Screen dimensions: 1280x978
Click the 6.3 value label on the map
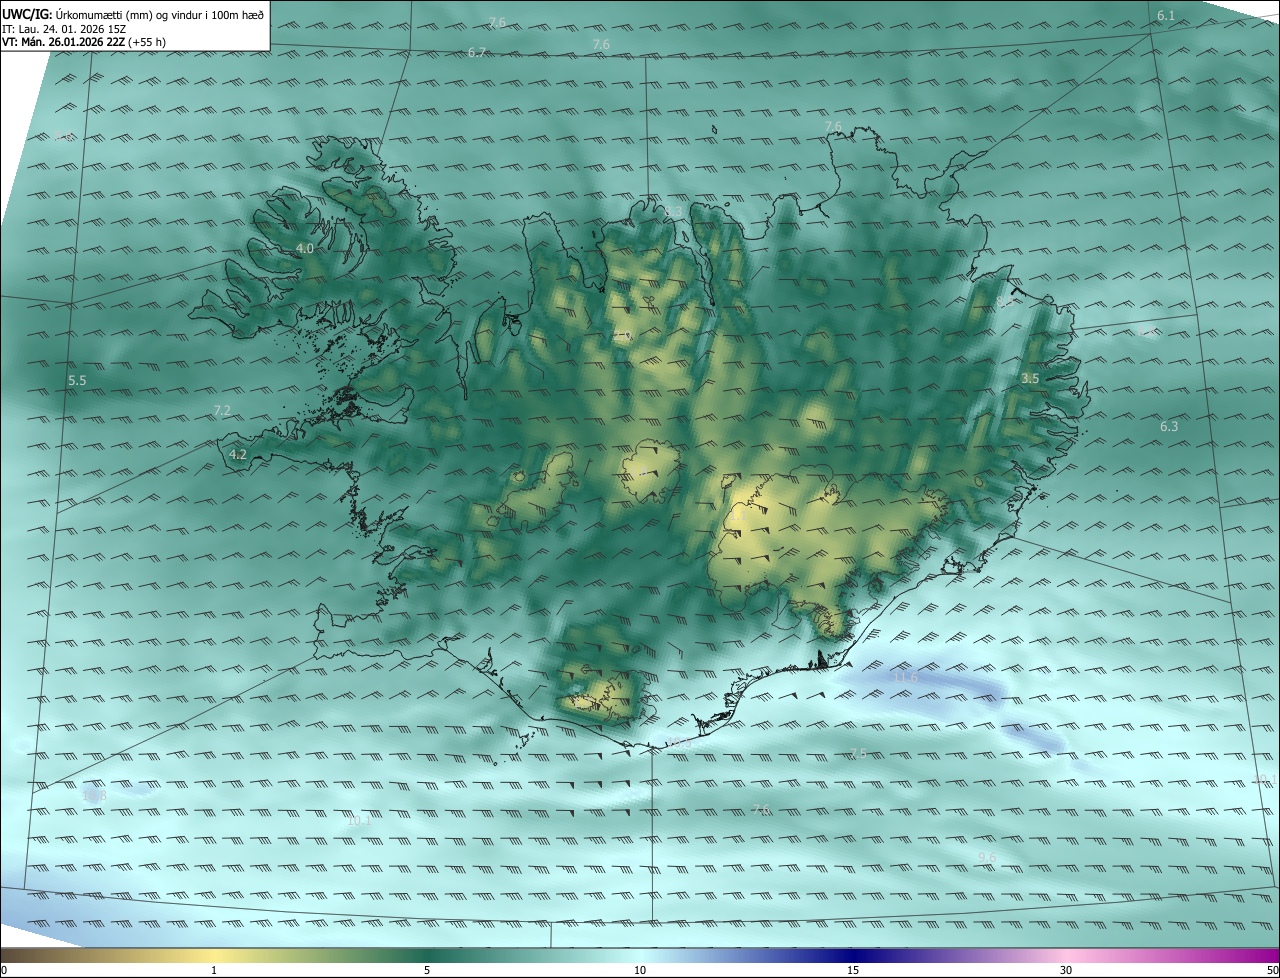(x=1169, y=426)
